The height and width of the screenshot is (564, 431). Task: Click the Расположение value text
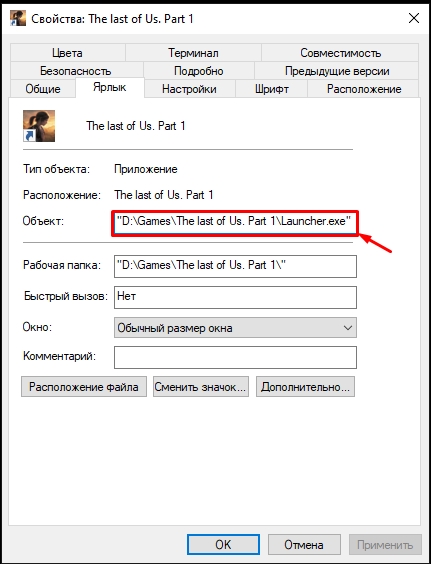click(164, 195)
